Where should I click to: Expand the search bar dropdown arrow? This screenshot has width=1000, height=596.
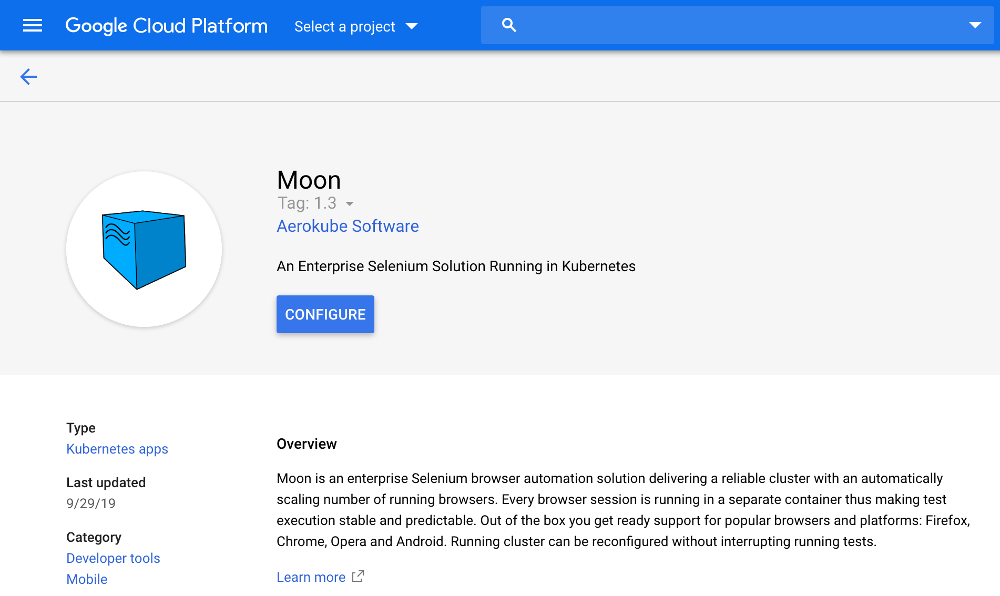pyautogui.click(x=974, y=25)
